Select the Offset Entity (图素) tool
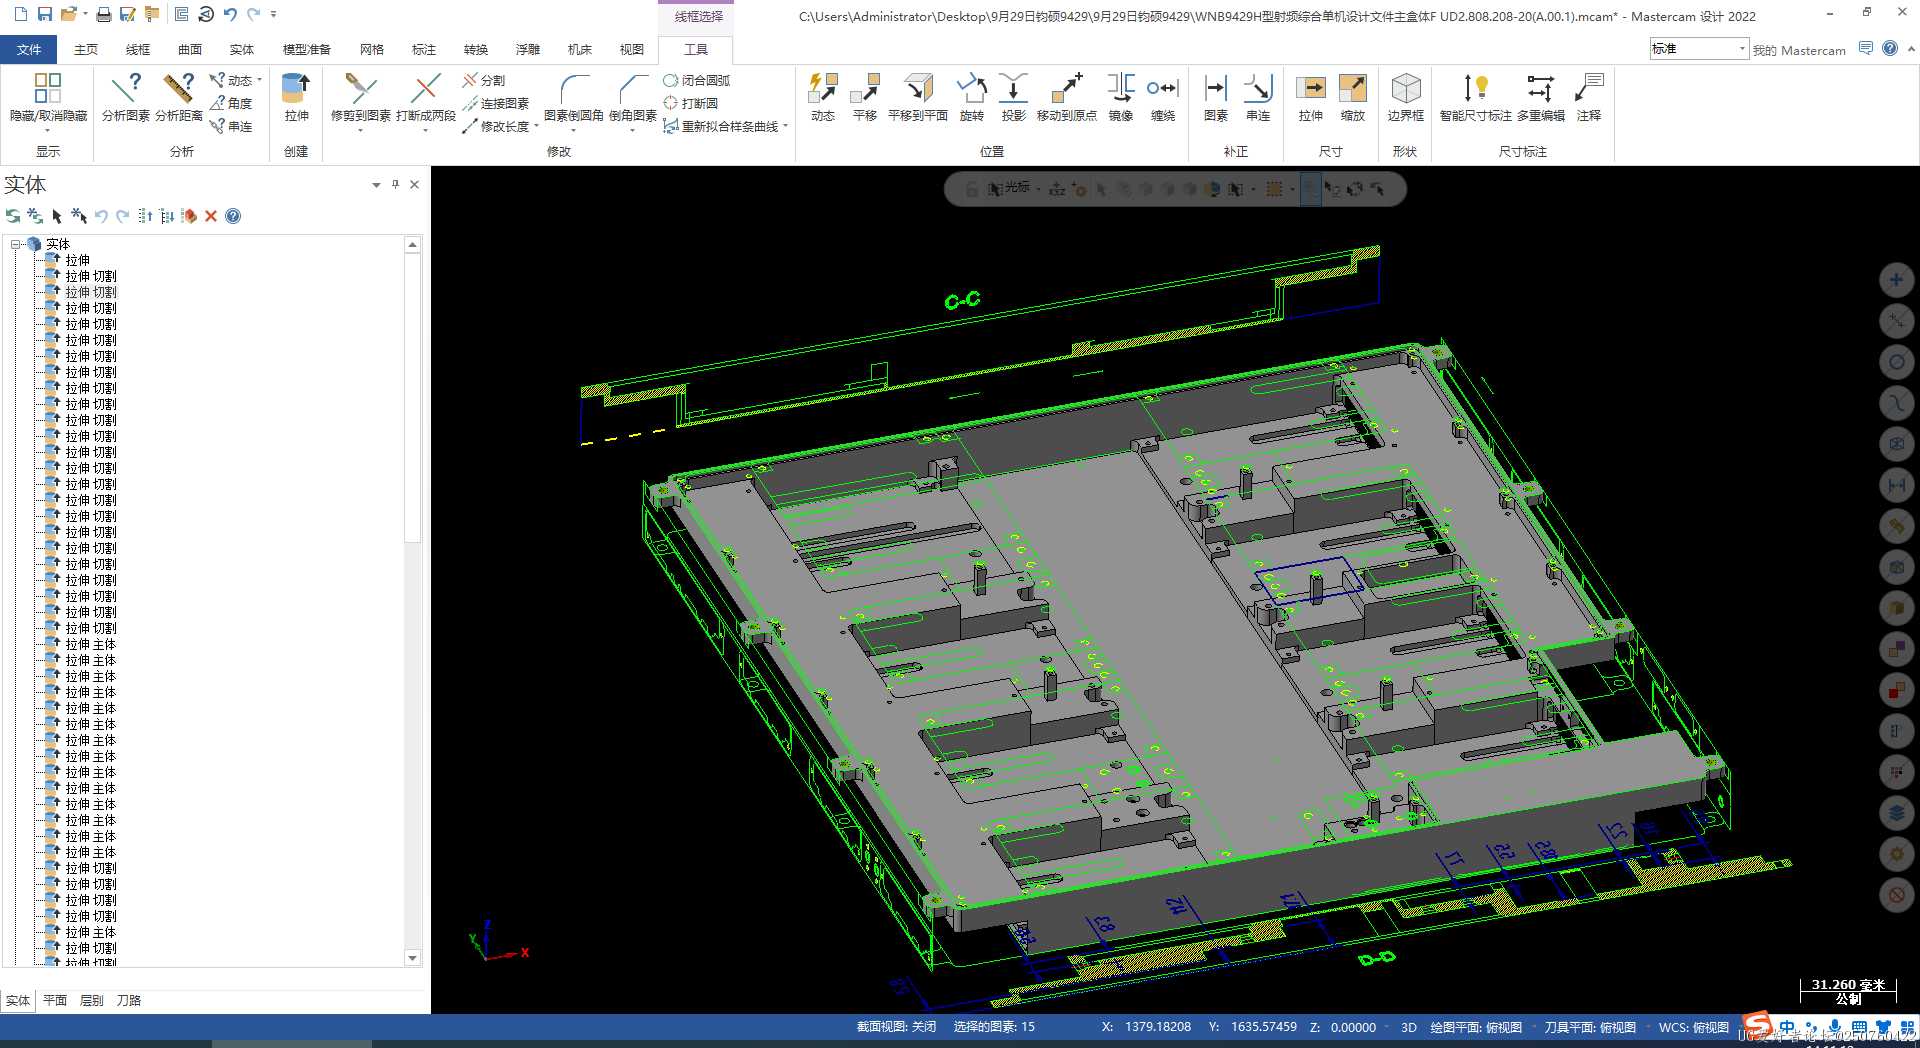 click(1216, 97)
